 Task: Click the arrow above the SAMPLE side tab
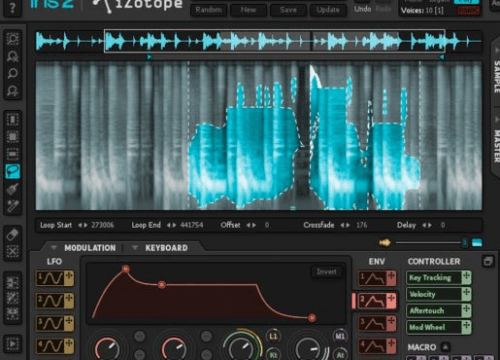(x=496, y=50)
